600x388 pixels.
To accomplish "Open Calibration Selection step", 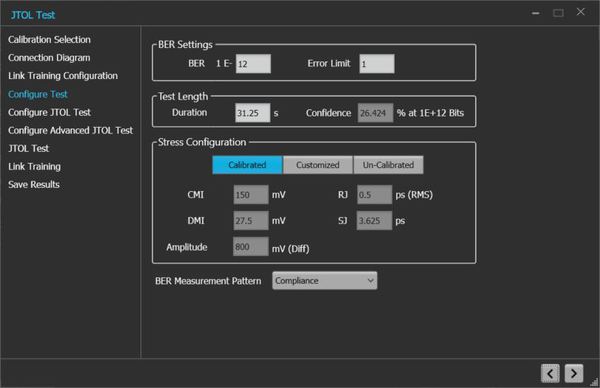I will tap(49, 39).
